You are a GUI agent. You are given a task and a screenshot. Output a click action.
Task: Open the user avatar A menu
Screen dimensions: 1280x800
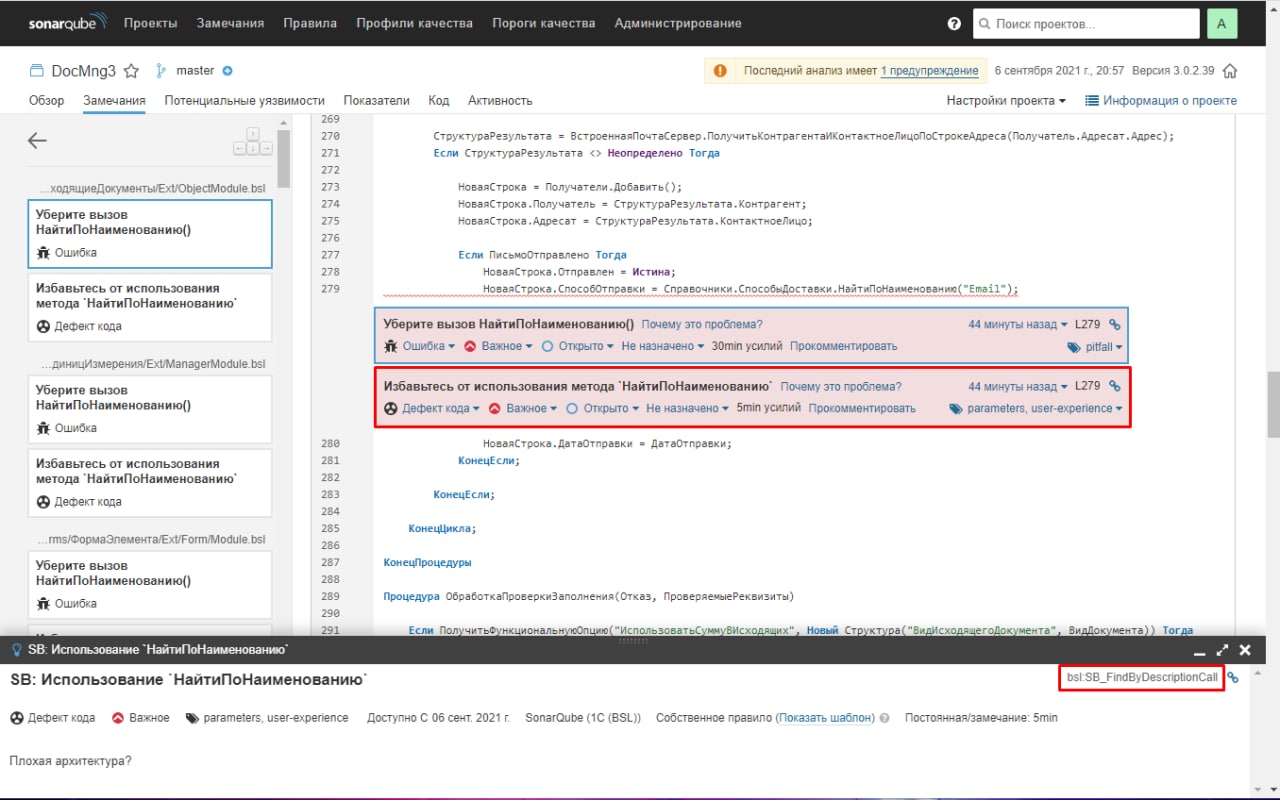[1222, 23]
